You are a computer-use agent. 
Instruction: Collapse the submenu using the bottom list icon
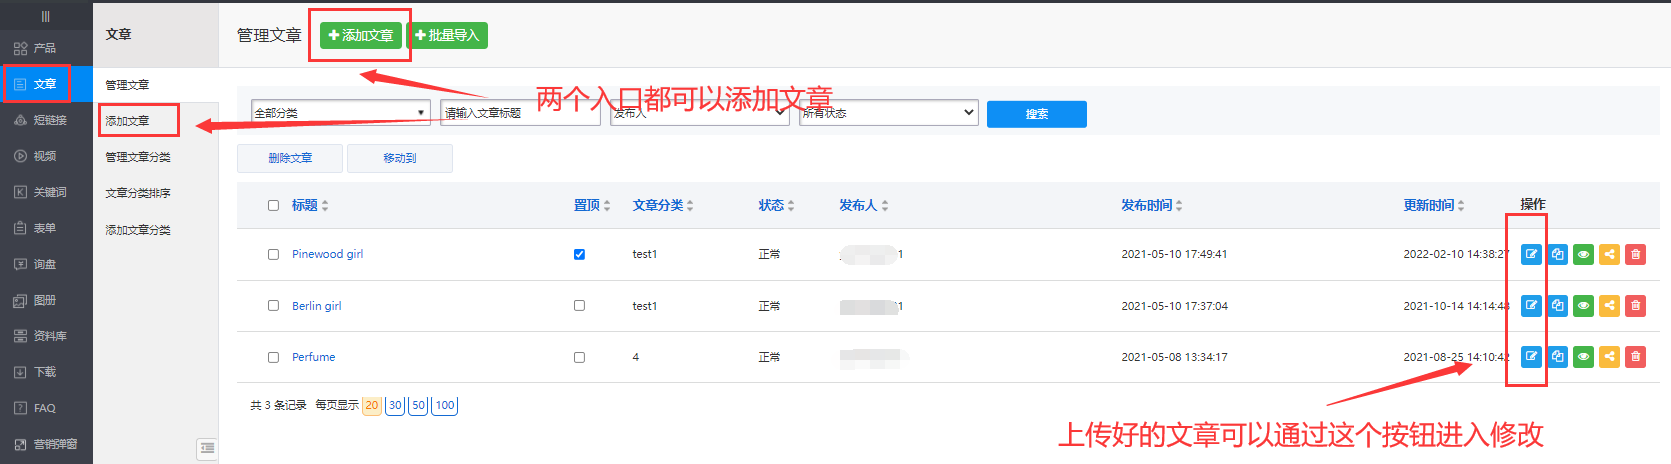coord(207,449)
